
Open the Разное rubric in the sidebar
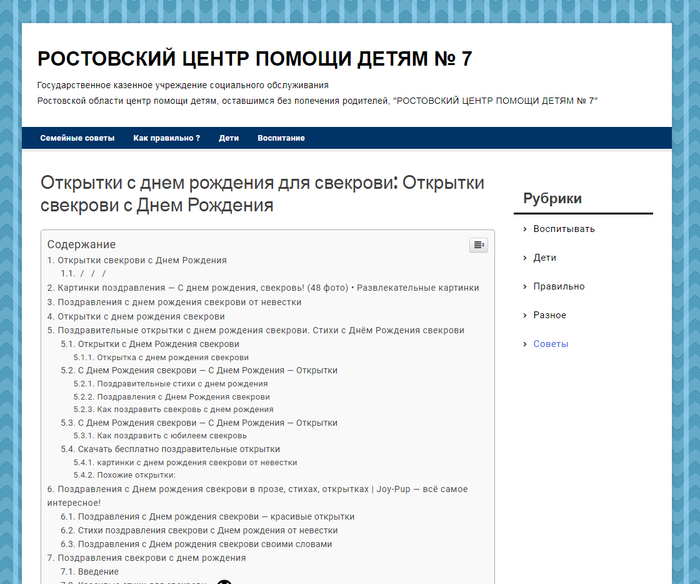point(549,316)
